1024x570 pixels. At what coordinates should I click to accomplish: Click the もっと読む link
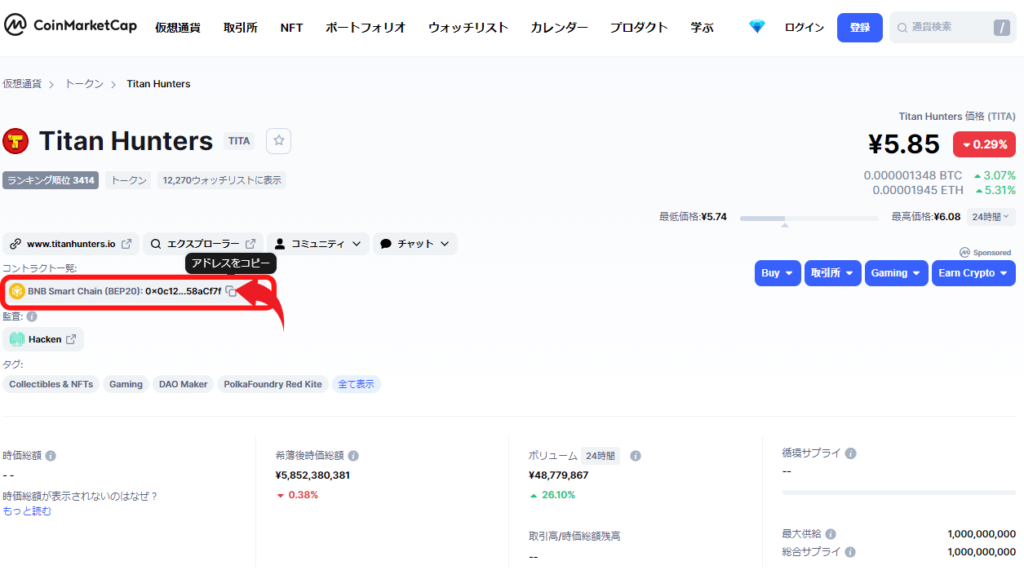[27, 511]
